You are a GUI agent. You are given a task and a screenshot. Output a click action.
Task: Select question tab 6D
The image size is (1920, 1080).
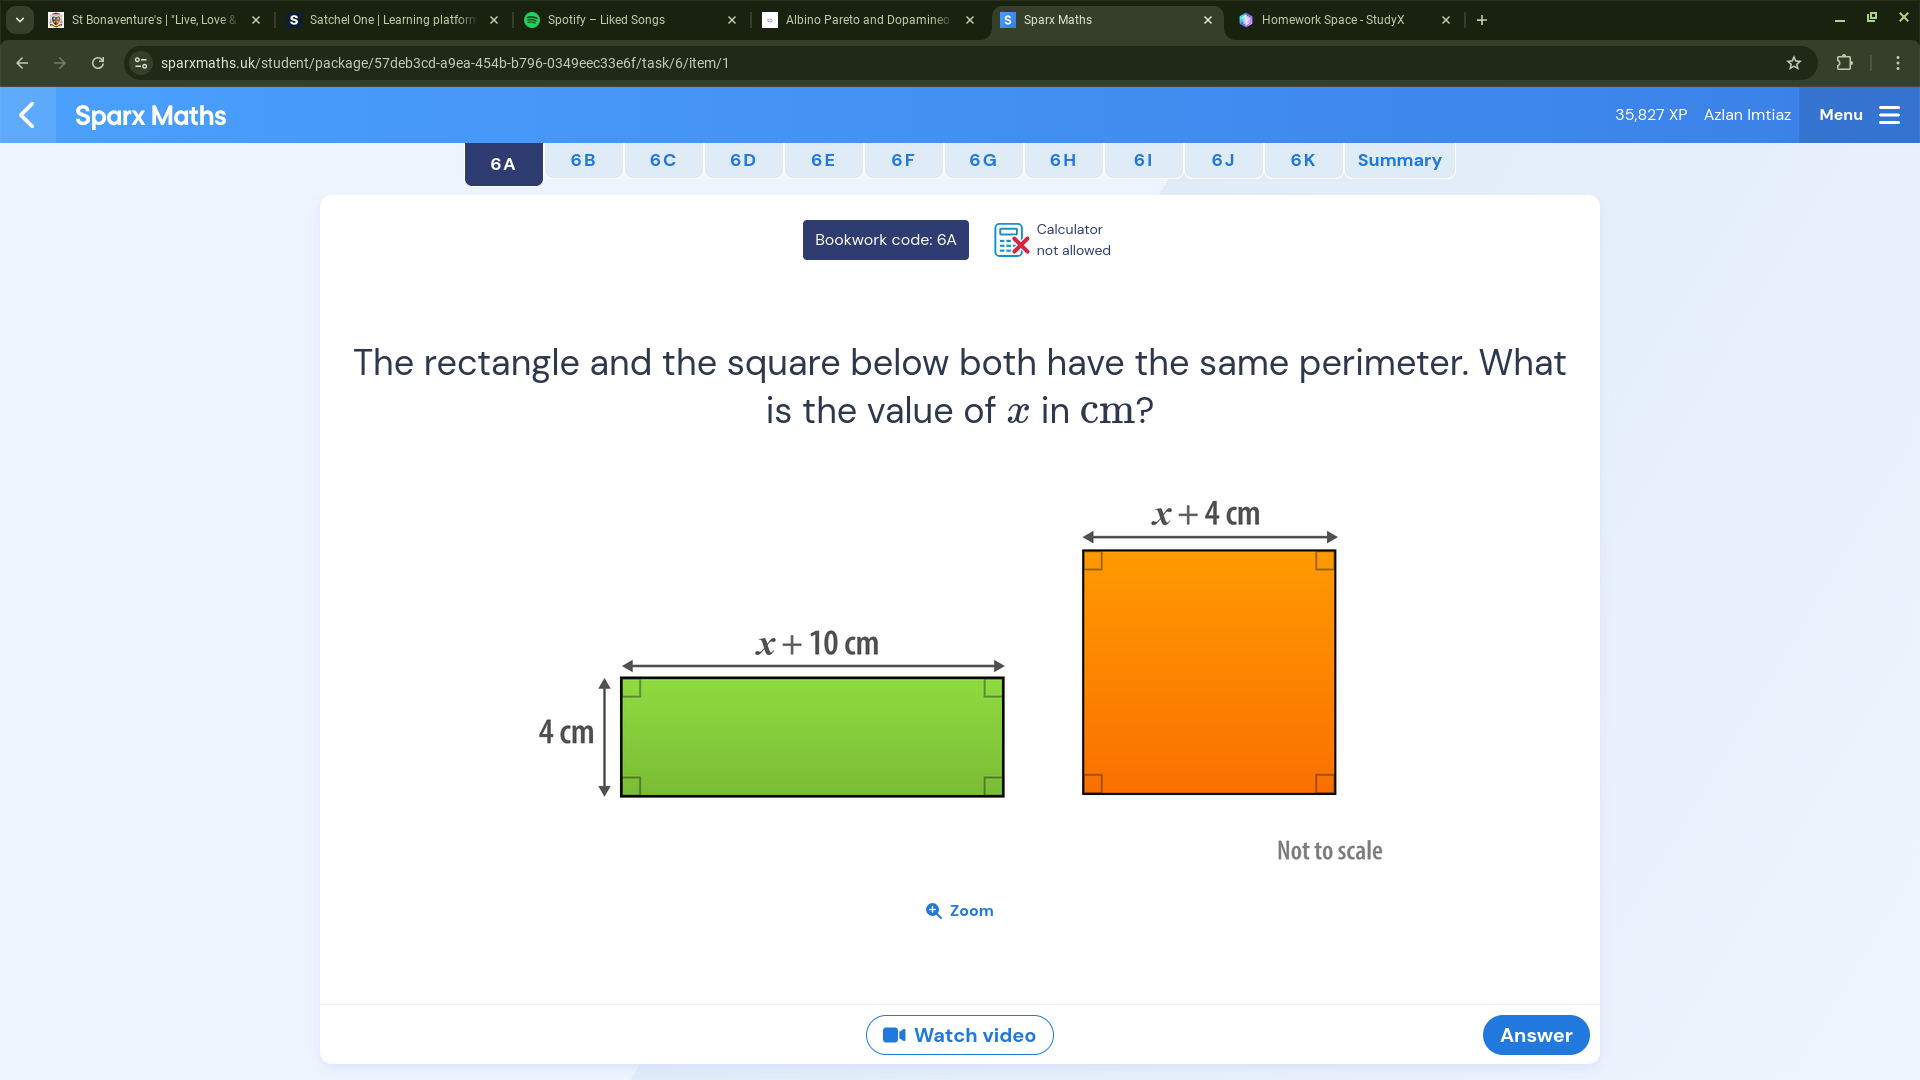744,160
